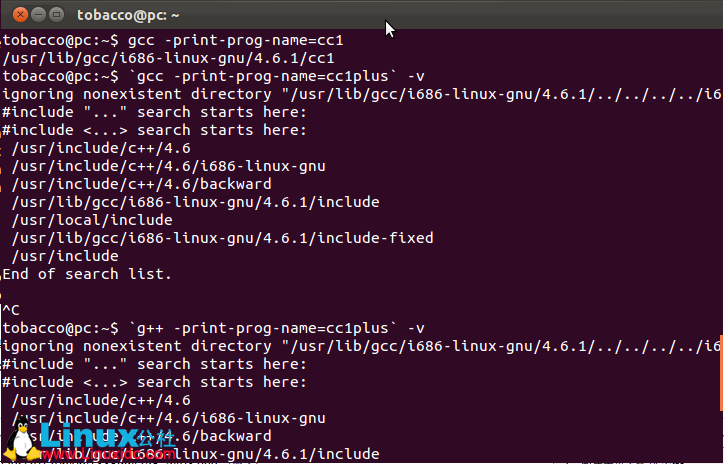
Task: Click the orange scrollbar on the right edge
Action: pos(721,373)
